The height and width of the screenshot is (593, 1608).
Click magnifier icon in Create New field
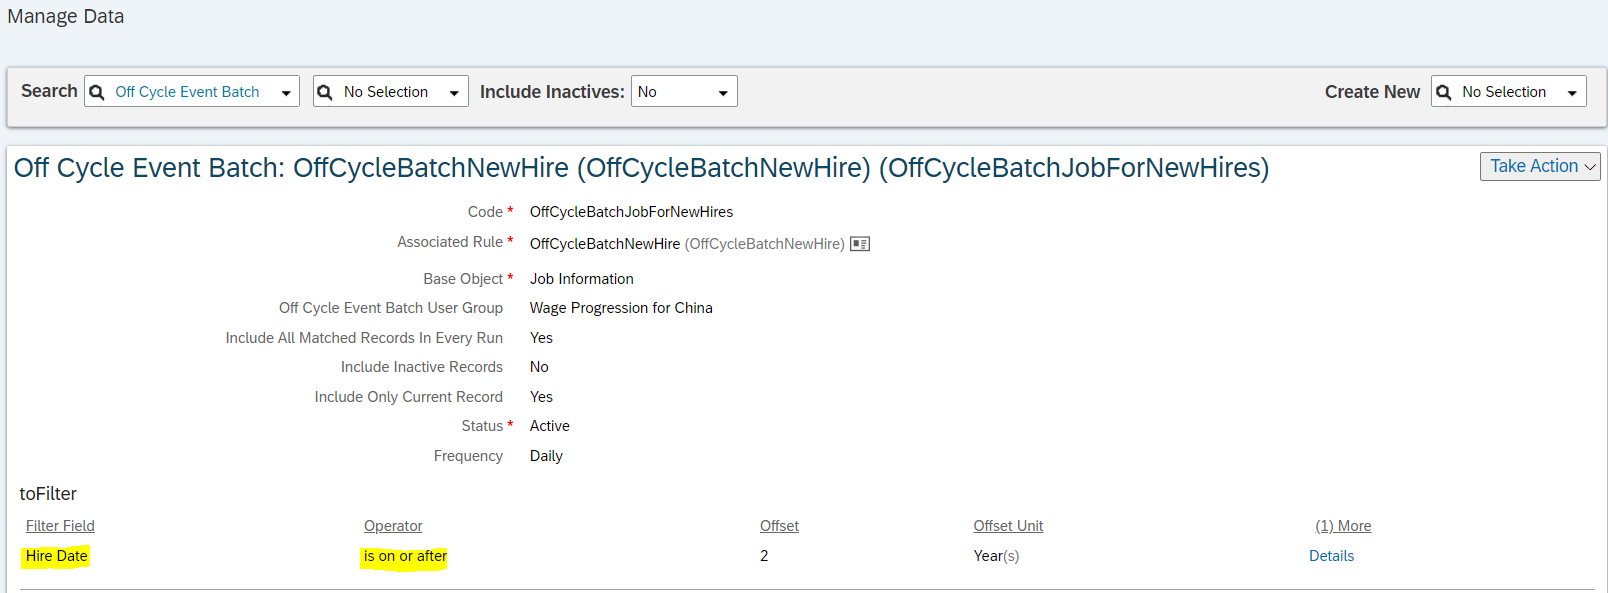tap(1443, 92)
